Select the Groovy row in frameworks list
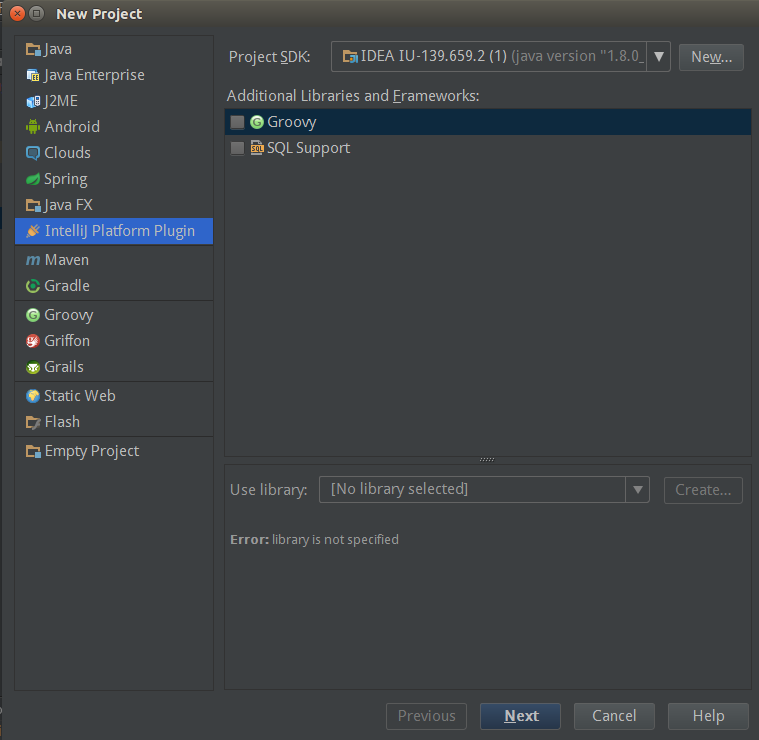 [488, 122]
